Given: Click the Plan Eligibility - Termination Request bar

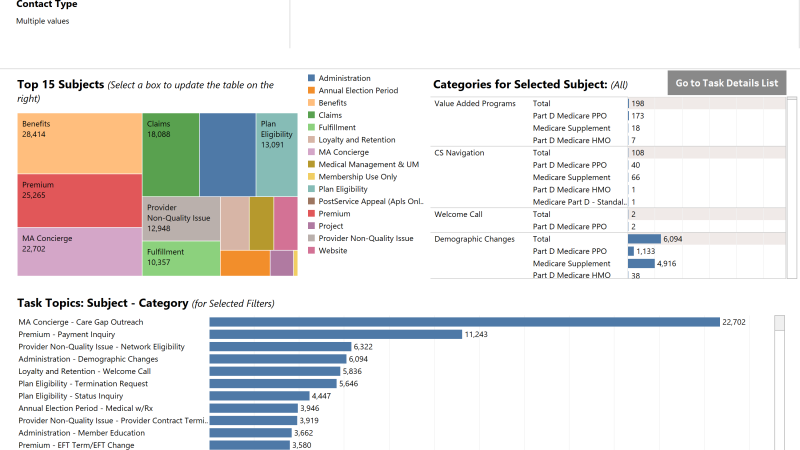Looking at the screenshot, I should coord(273,383).
